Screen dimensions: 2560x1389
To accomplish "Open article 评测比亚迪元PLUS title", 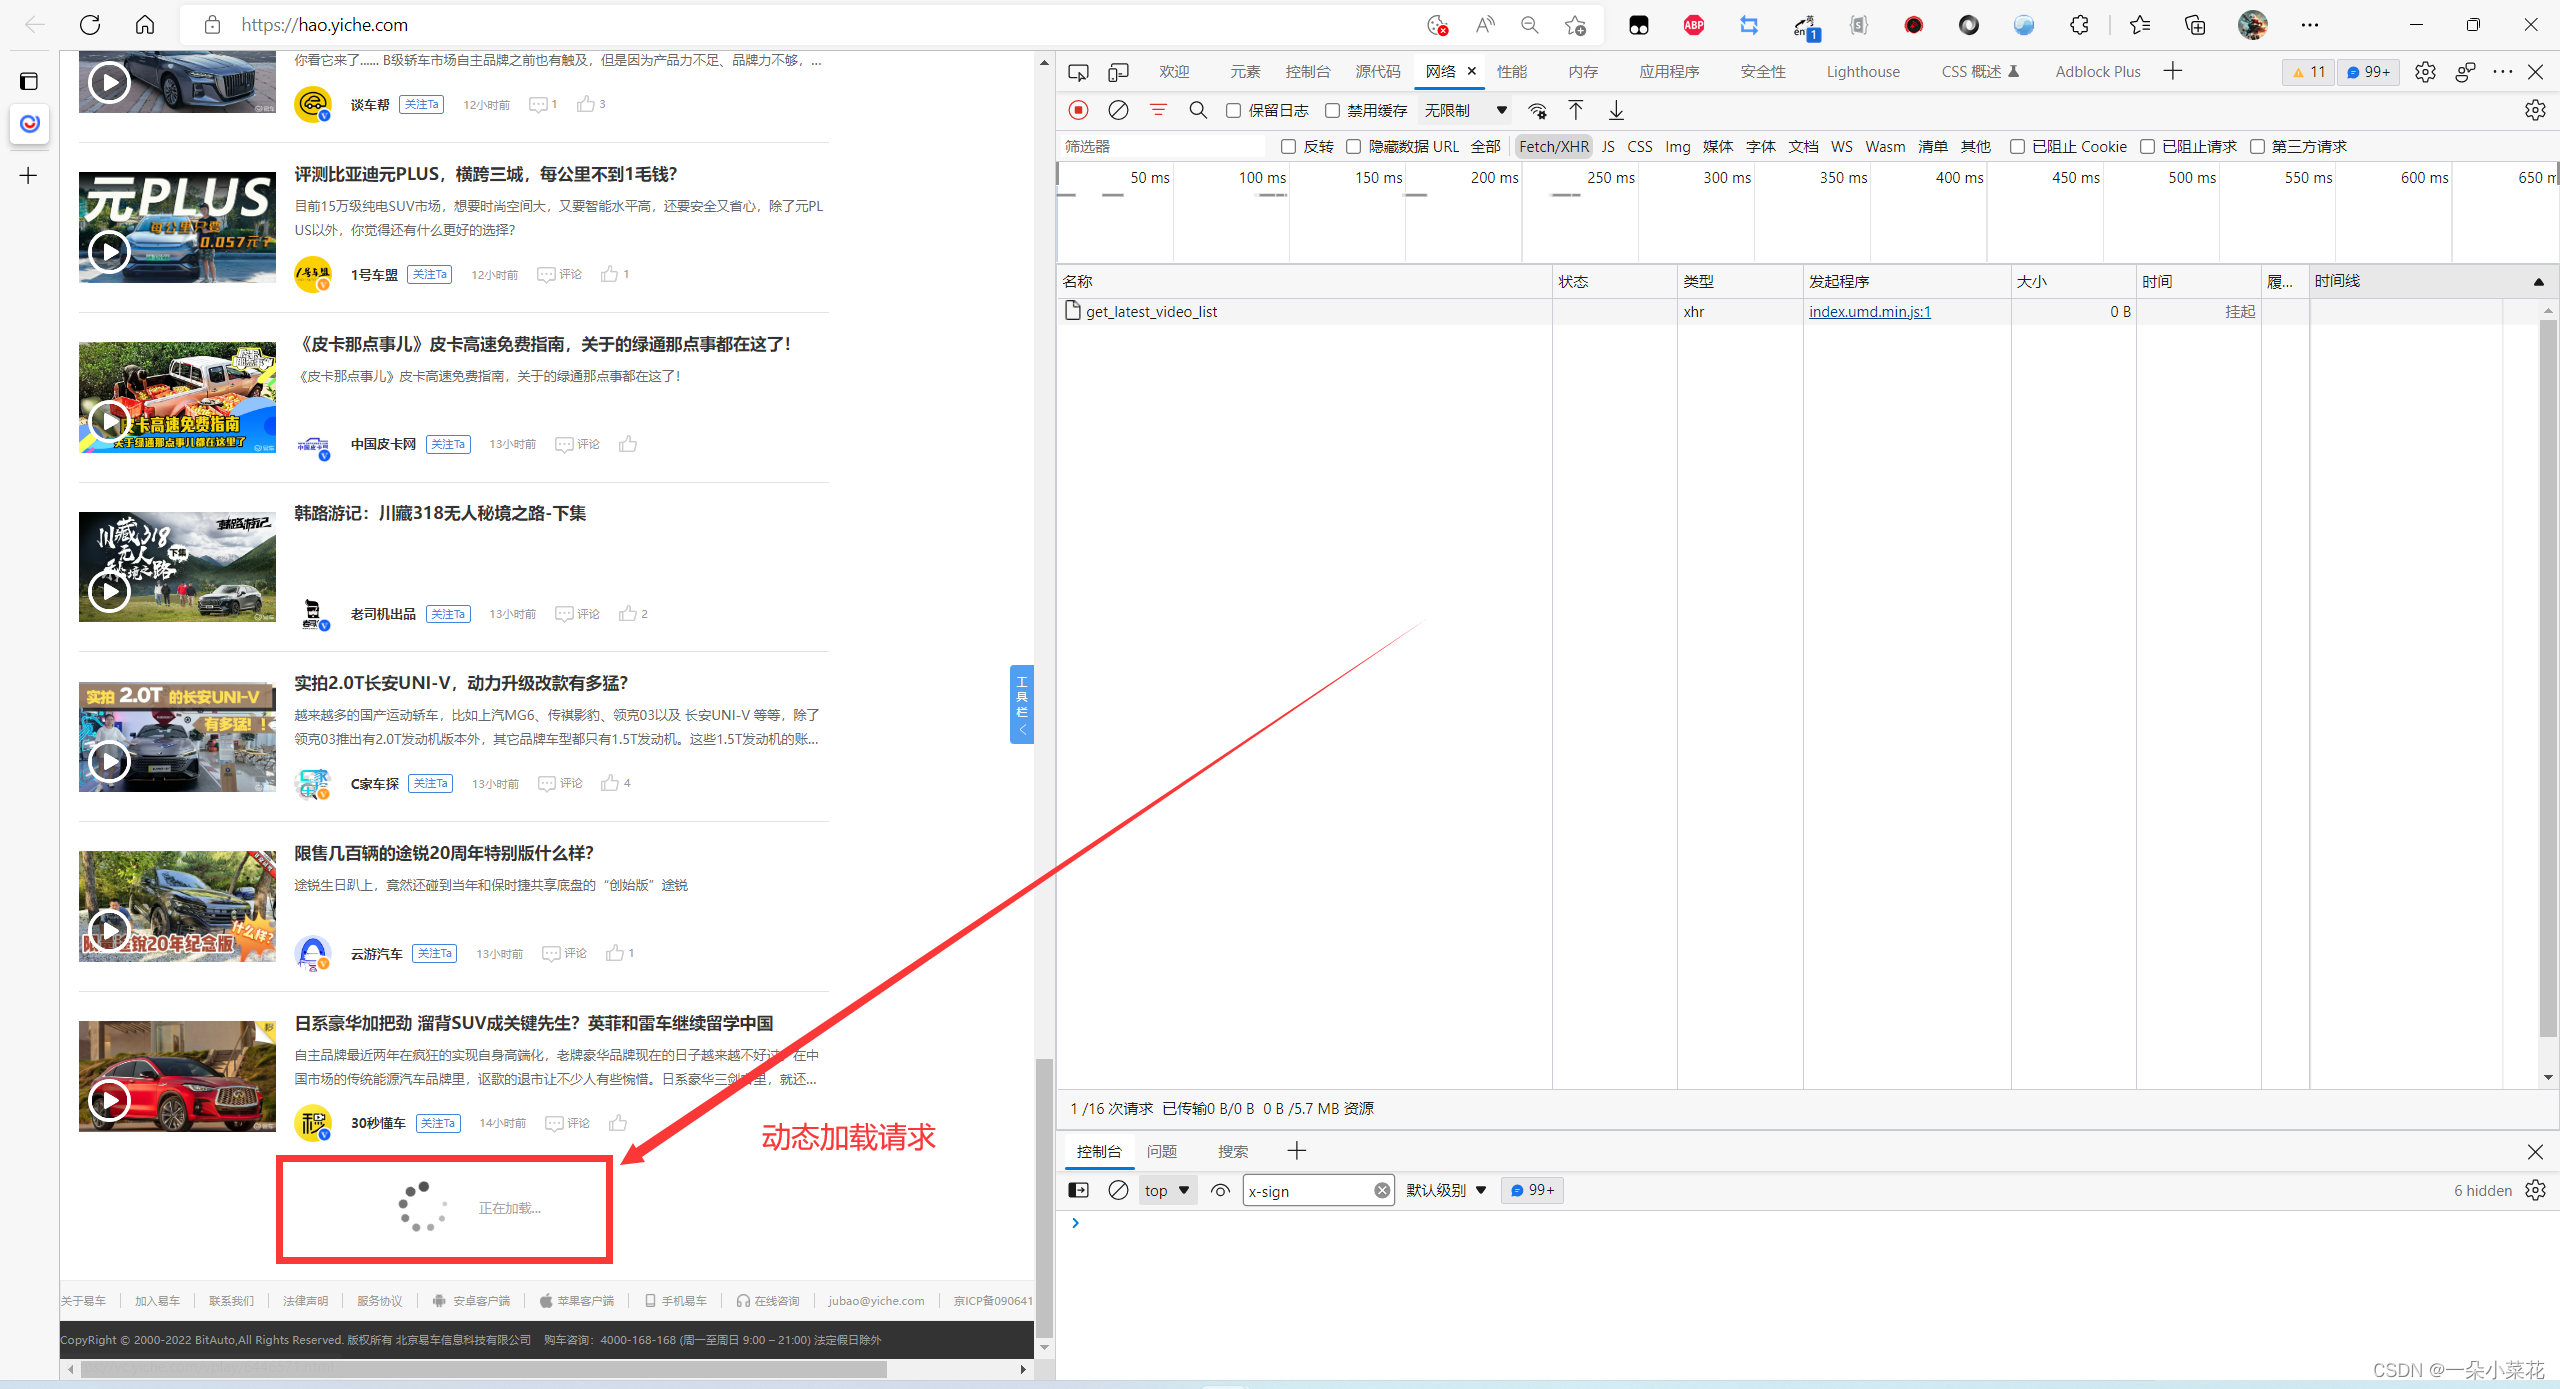I will pyautogui.click(x=486, y=174).
